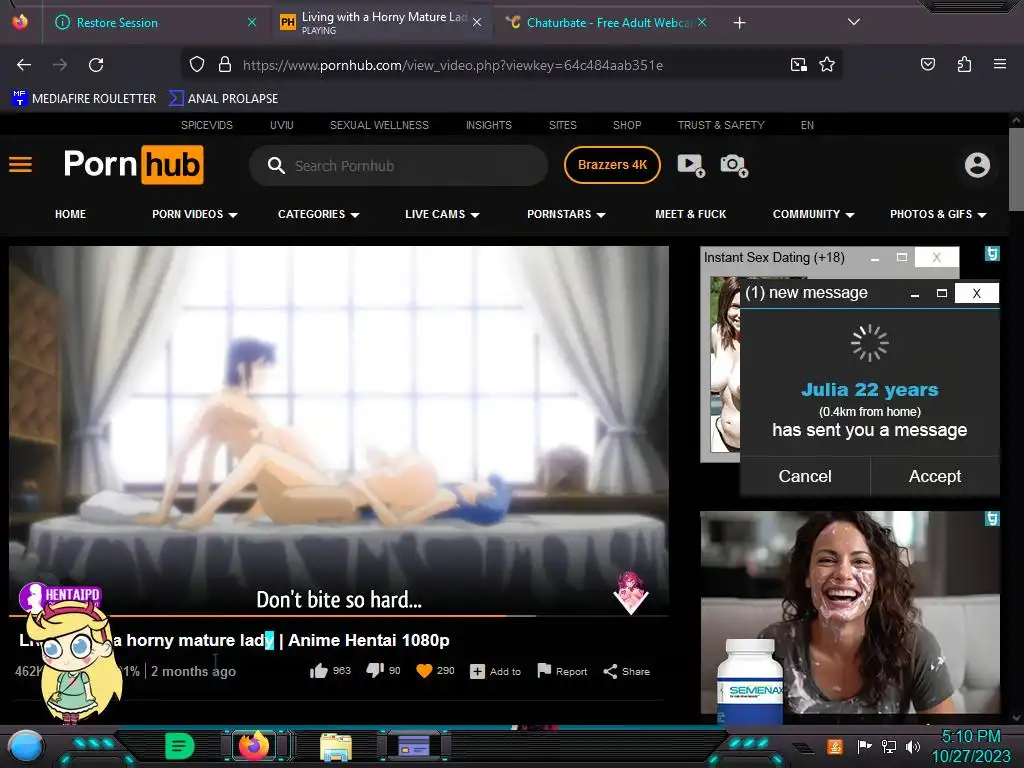Click the Brazzers 4K button
Image resolution: width=1024 pixels, height=768 pixels.
(612, 165)
